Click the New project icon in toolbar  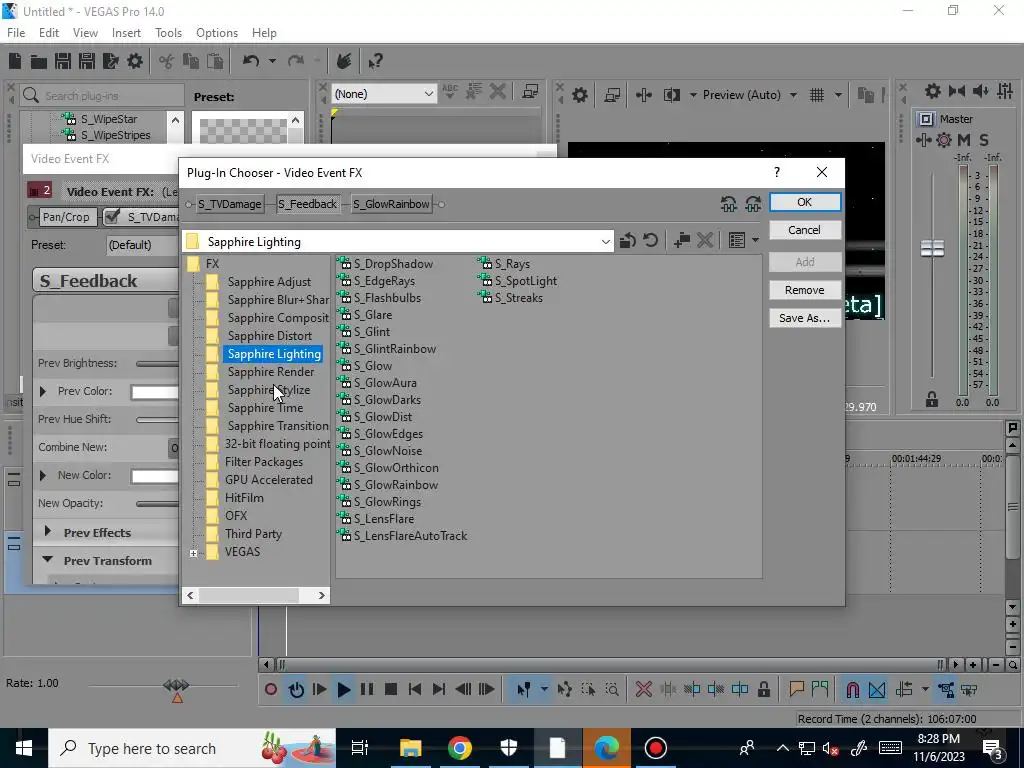pos(15,61)
